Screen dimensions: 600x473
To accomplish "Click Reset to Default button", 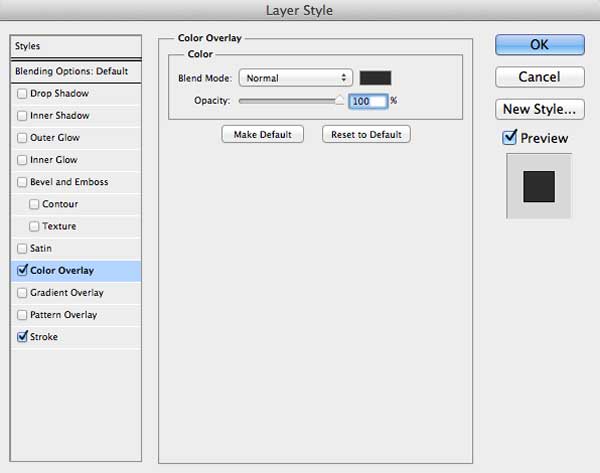I will click(x=366, y=135).
